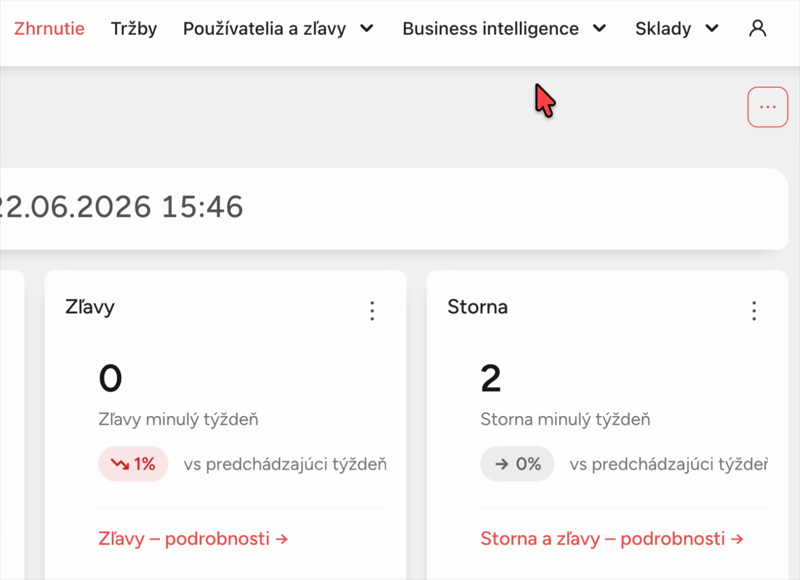Click the red three-dots more options button
This screenshot has height=580, width=800.
(x=767, y=107)
